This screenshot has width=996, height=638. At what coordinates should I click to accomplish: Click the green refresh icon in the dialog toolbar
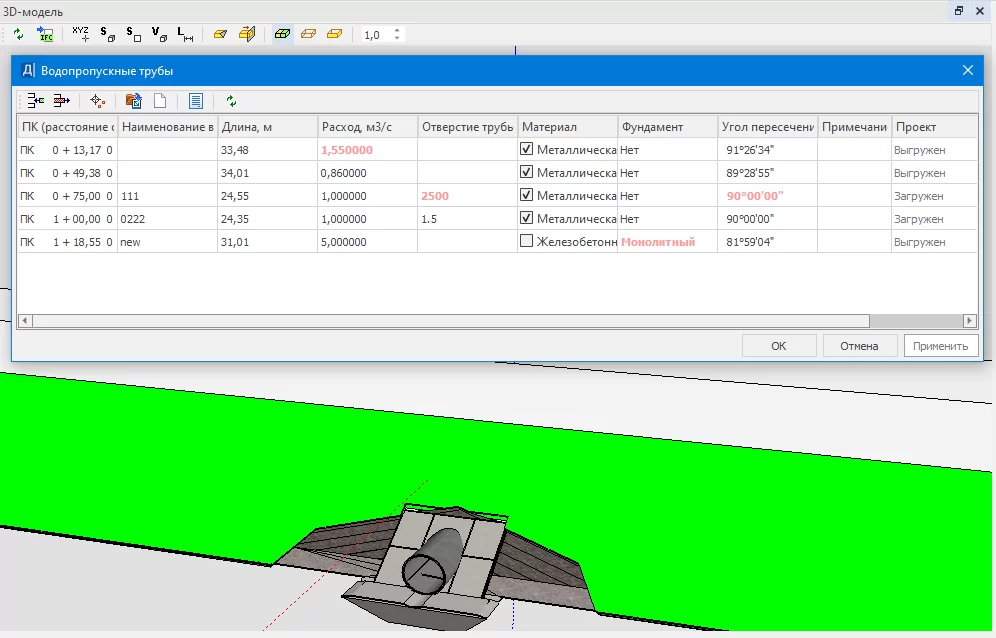coord(232,100)
